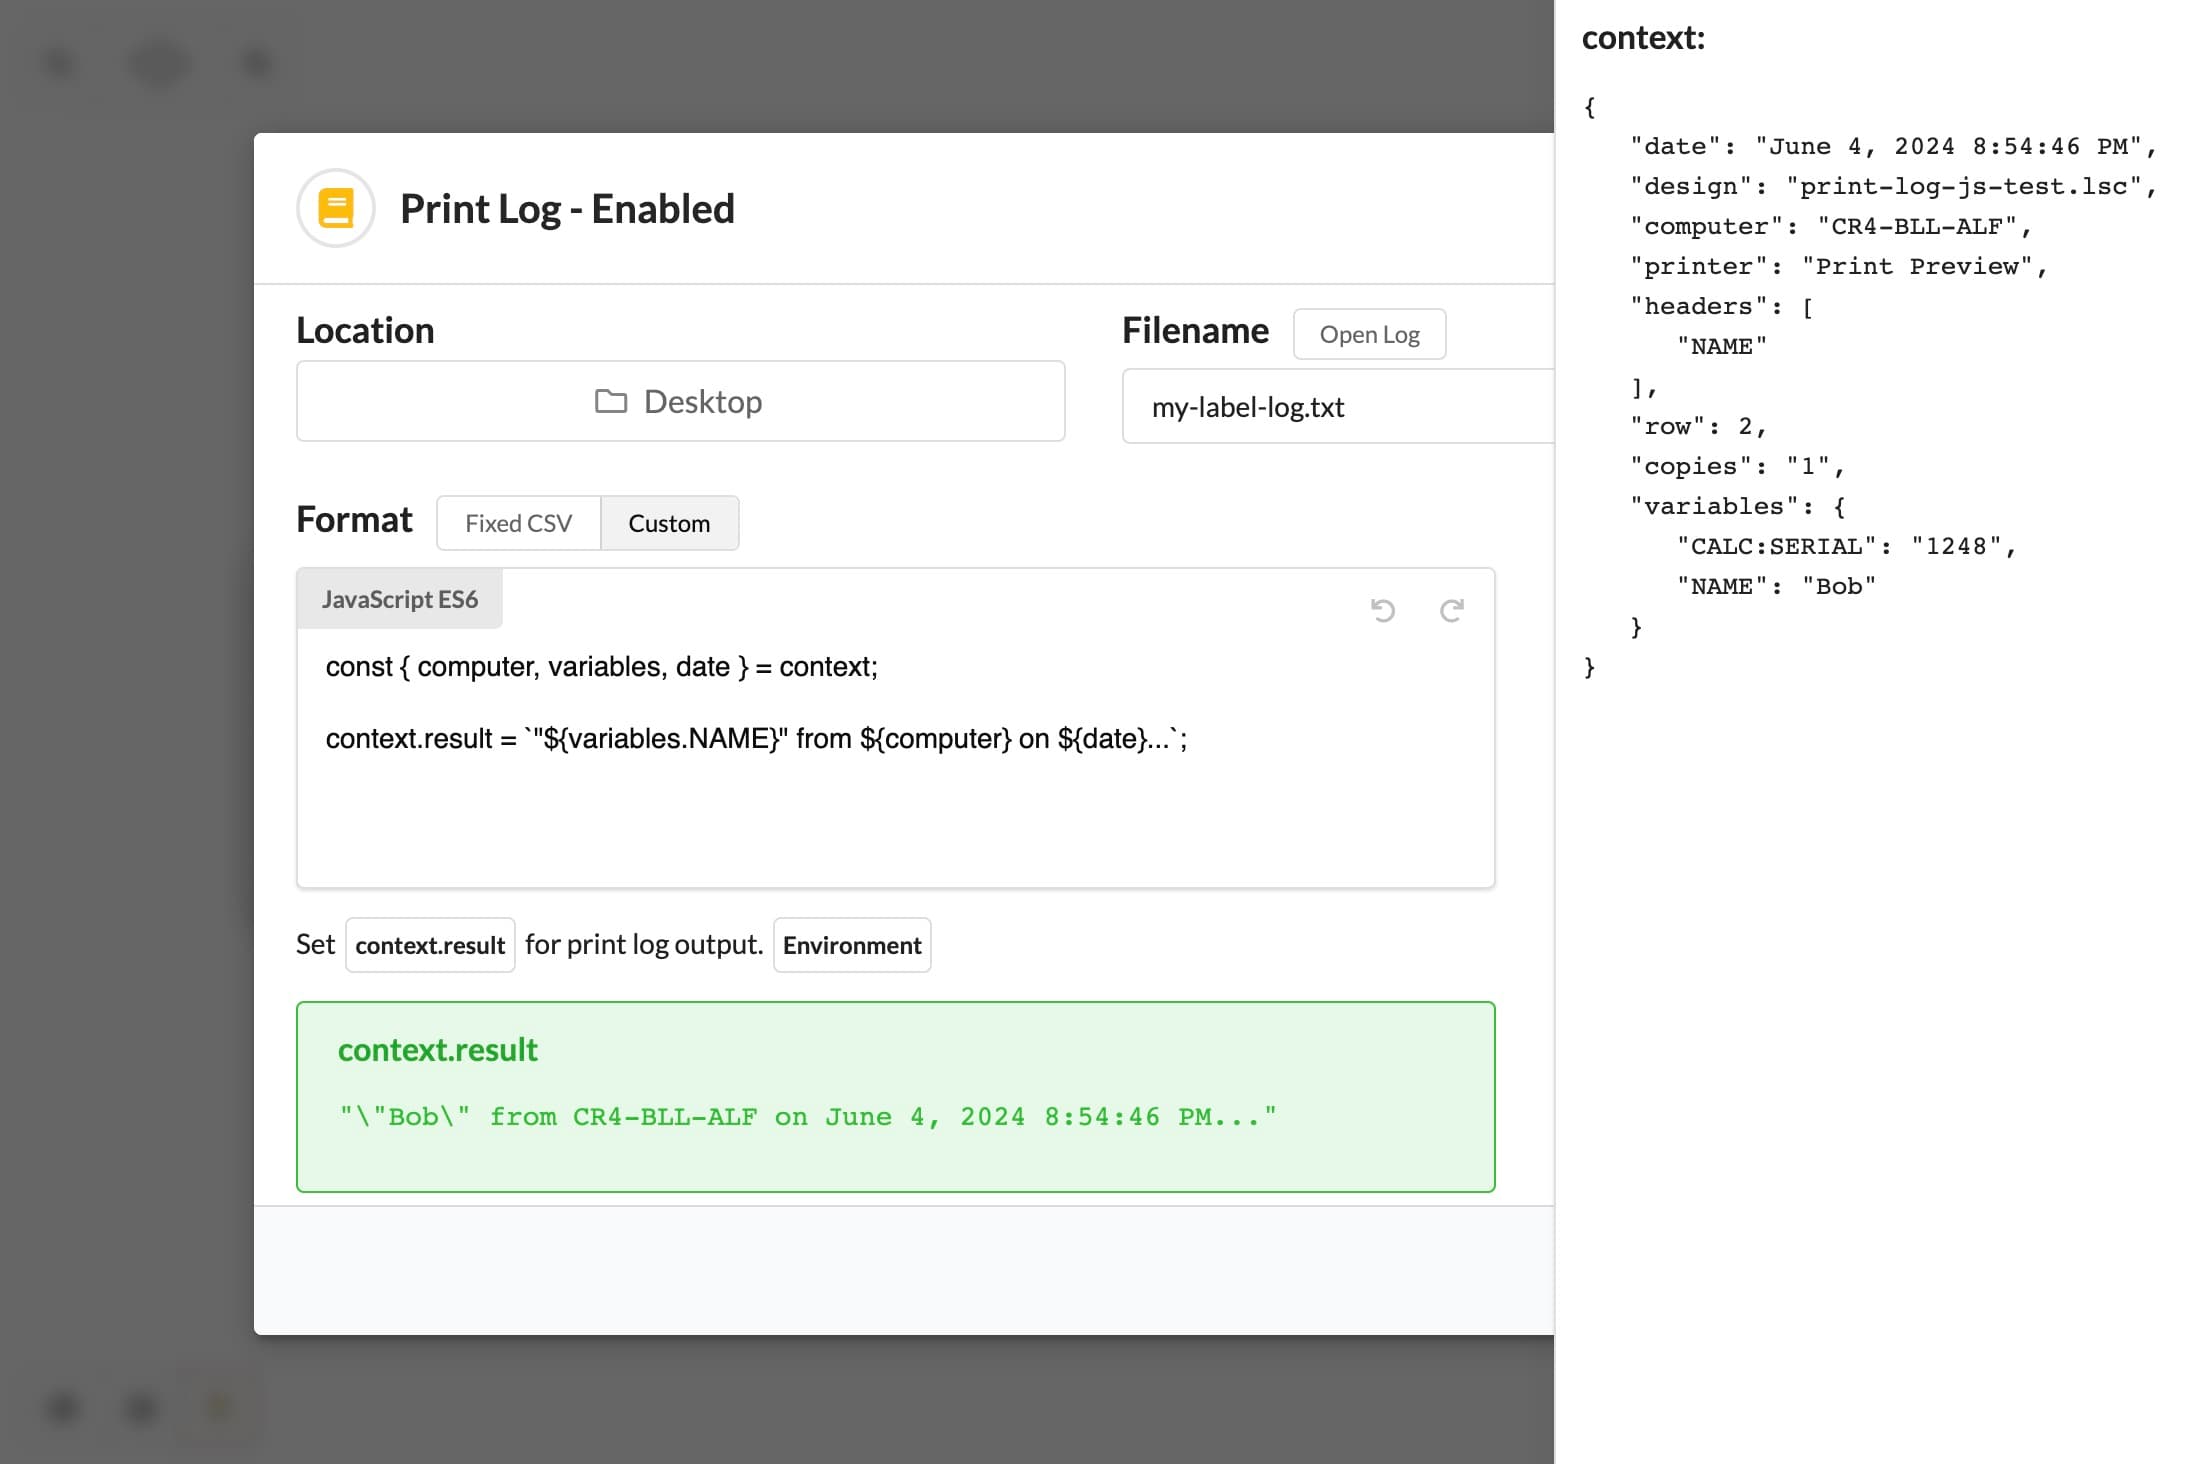Viewport: 2204px width, 1464px height.
Task: Click the context: panel heading
Action: click(1643, 38)
